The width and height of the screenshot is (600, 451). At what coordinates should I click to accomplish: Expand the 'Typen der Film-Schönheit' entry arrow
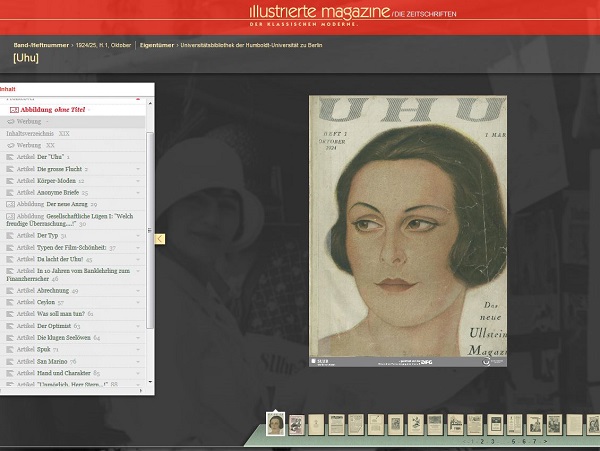tap(138, 248)
